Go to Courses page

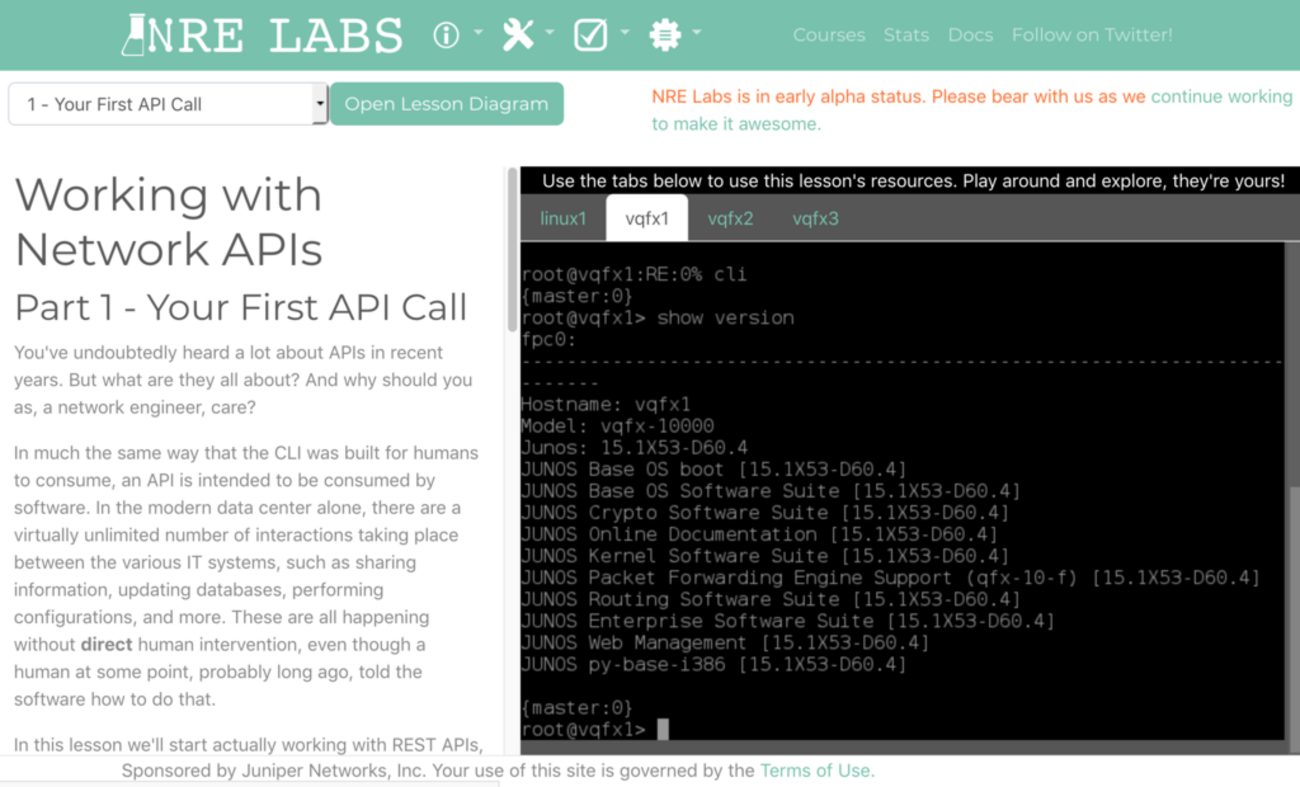click(x=829, y=35)
